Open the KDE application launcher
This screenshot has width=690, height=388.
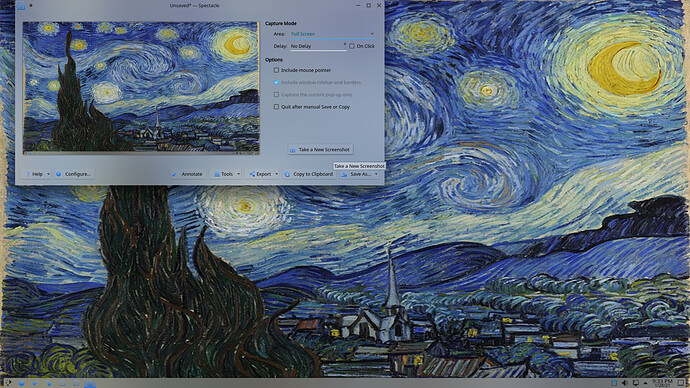point(7,383)
